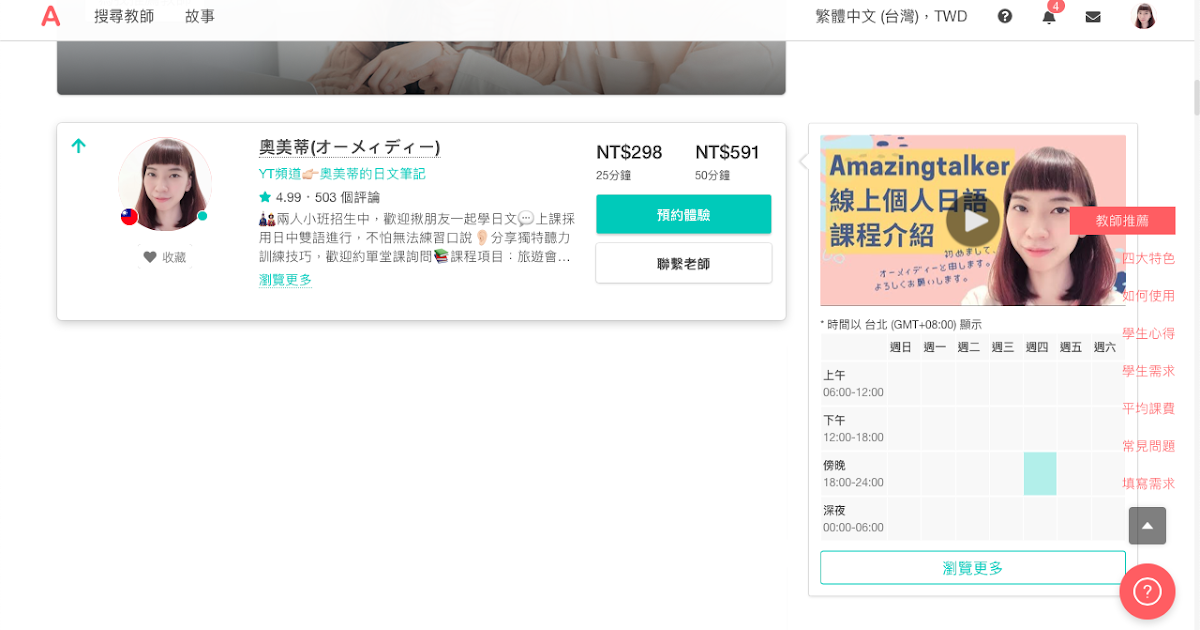Open 搜尋教師 in the top navigation

click(124, 16)
